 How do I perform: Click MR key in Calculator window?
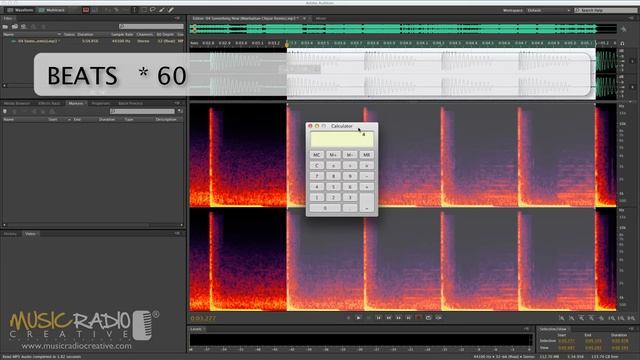[x=367, y=155]
